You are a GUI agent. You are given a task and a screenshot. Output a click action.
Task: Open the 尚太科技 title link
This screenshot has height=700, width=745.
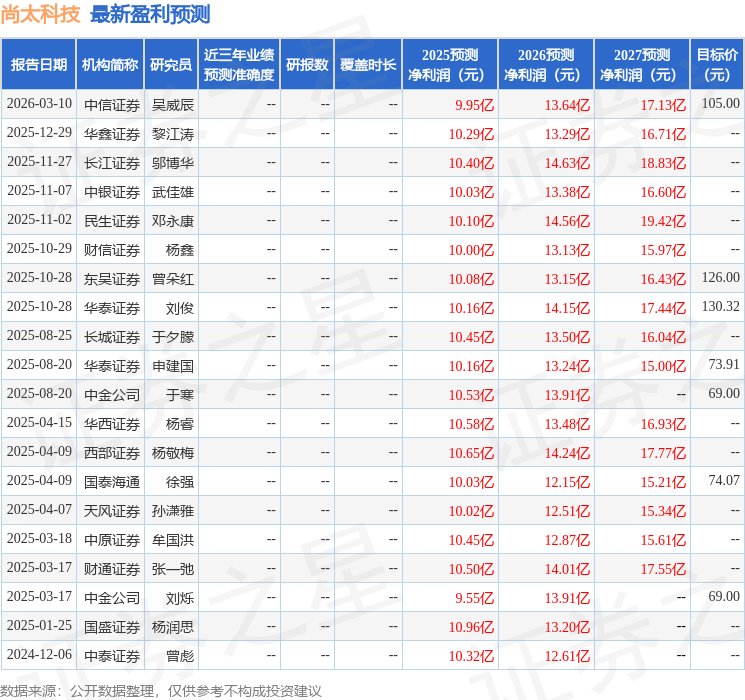tap(40, 14)
